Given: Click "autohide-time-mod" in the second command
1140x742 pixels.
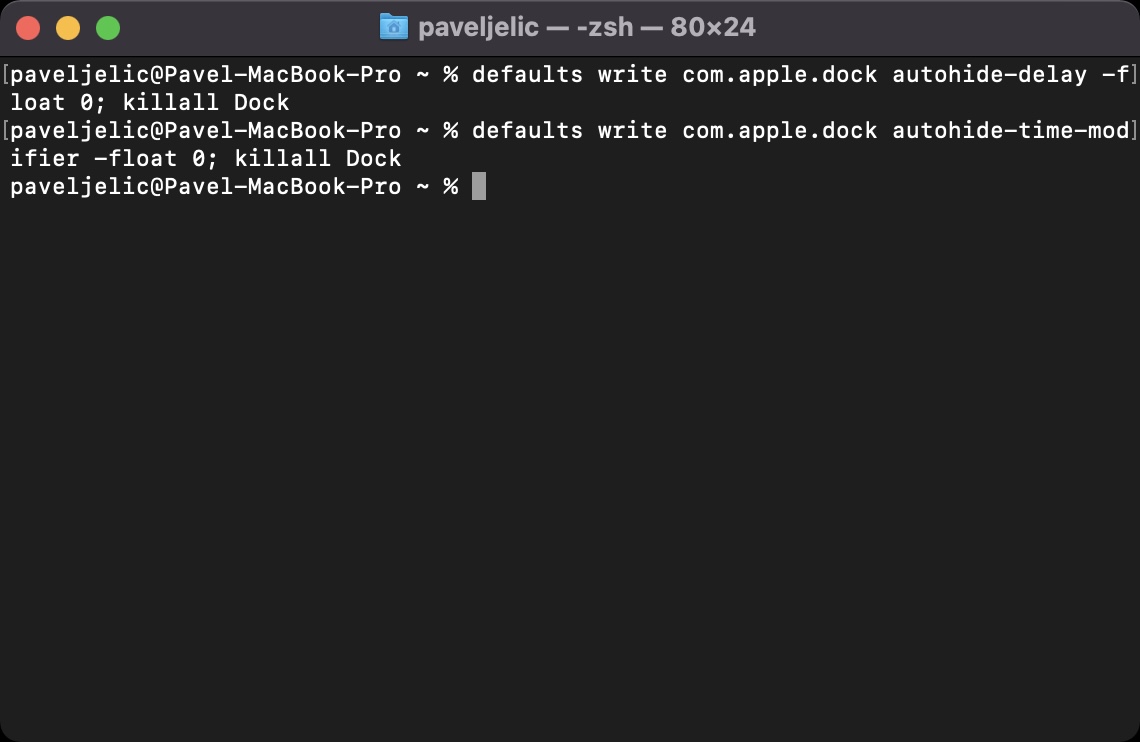Looking at the screenshot, I should (x=1010, y=130).
